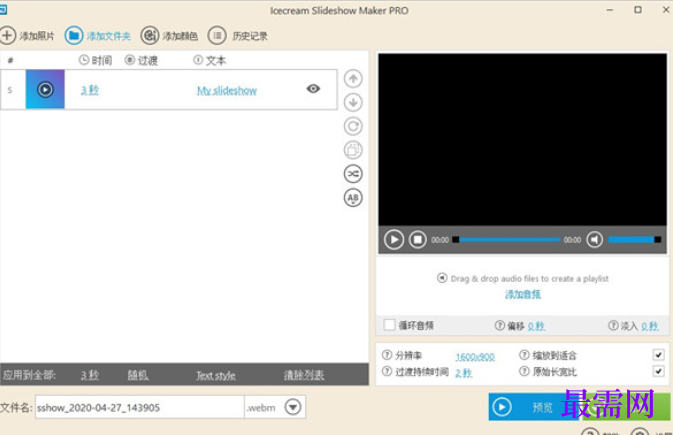Click the Add Photo (添加照片) button
The height and width of the screenshot is (435, 673).
[x=27, y=36]
